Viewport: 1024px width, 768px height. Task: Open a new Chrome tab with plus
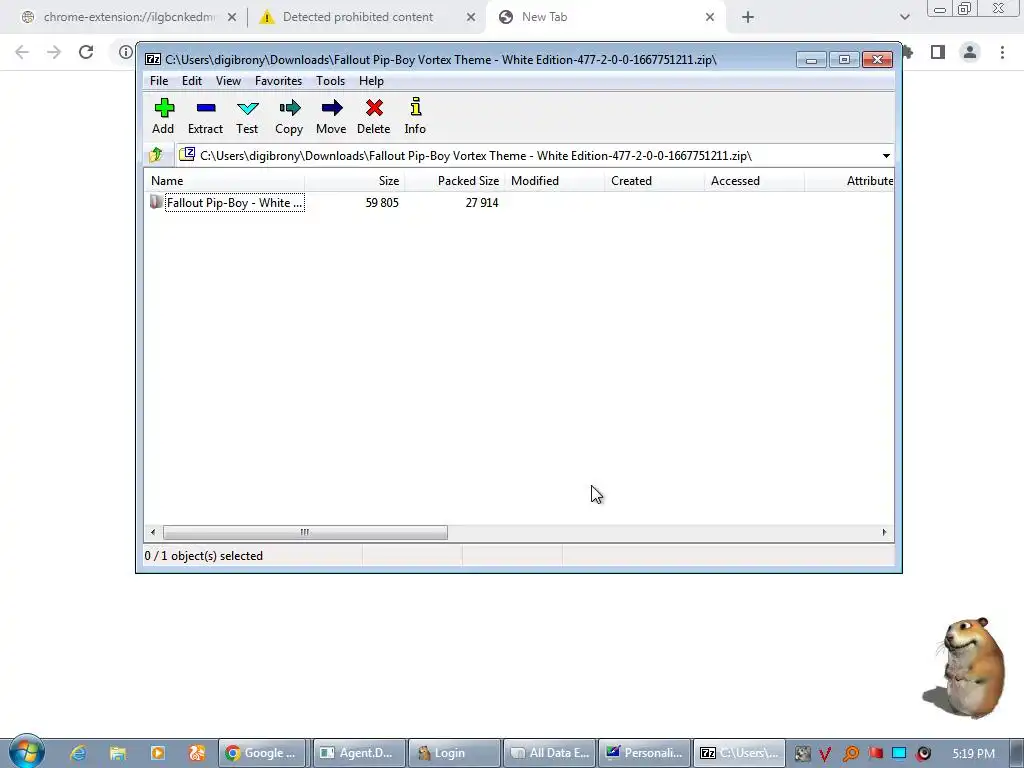748,18
